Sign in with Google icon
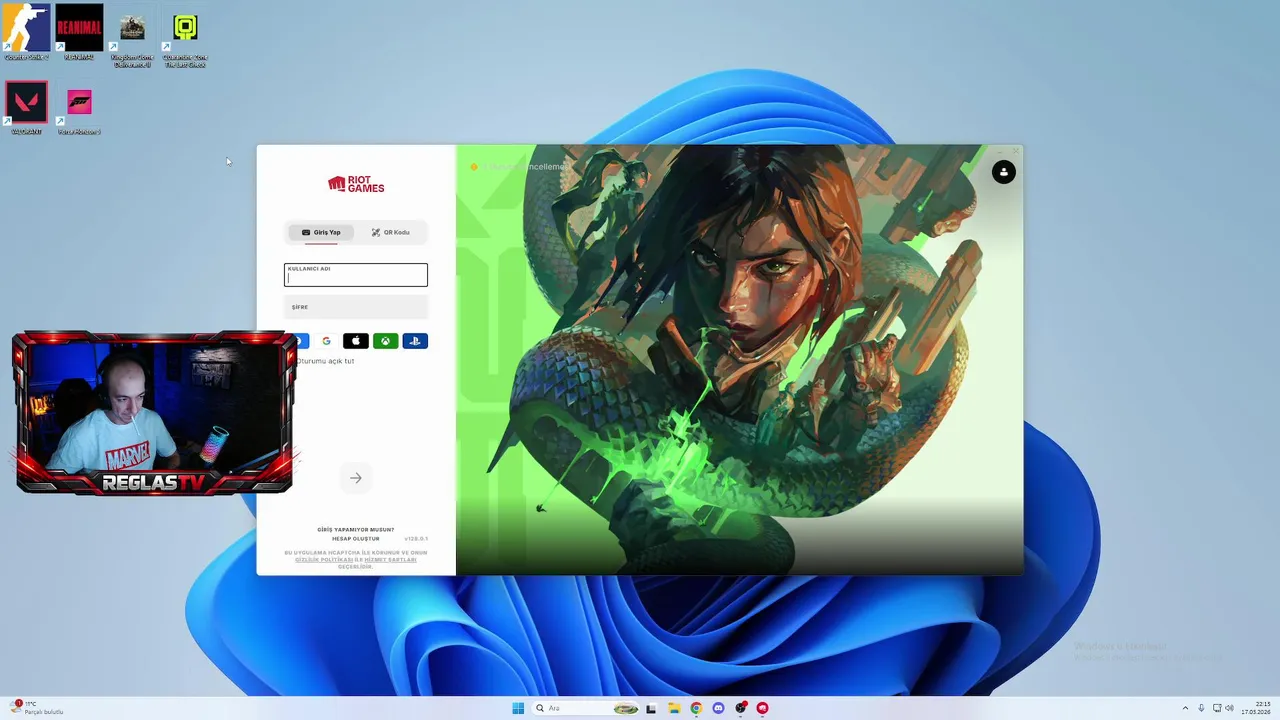Viewport: 1280px width, 720px height. [326, 341]
